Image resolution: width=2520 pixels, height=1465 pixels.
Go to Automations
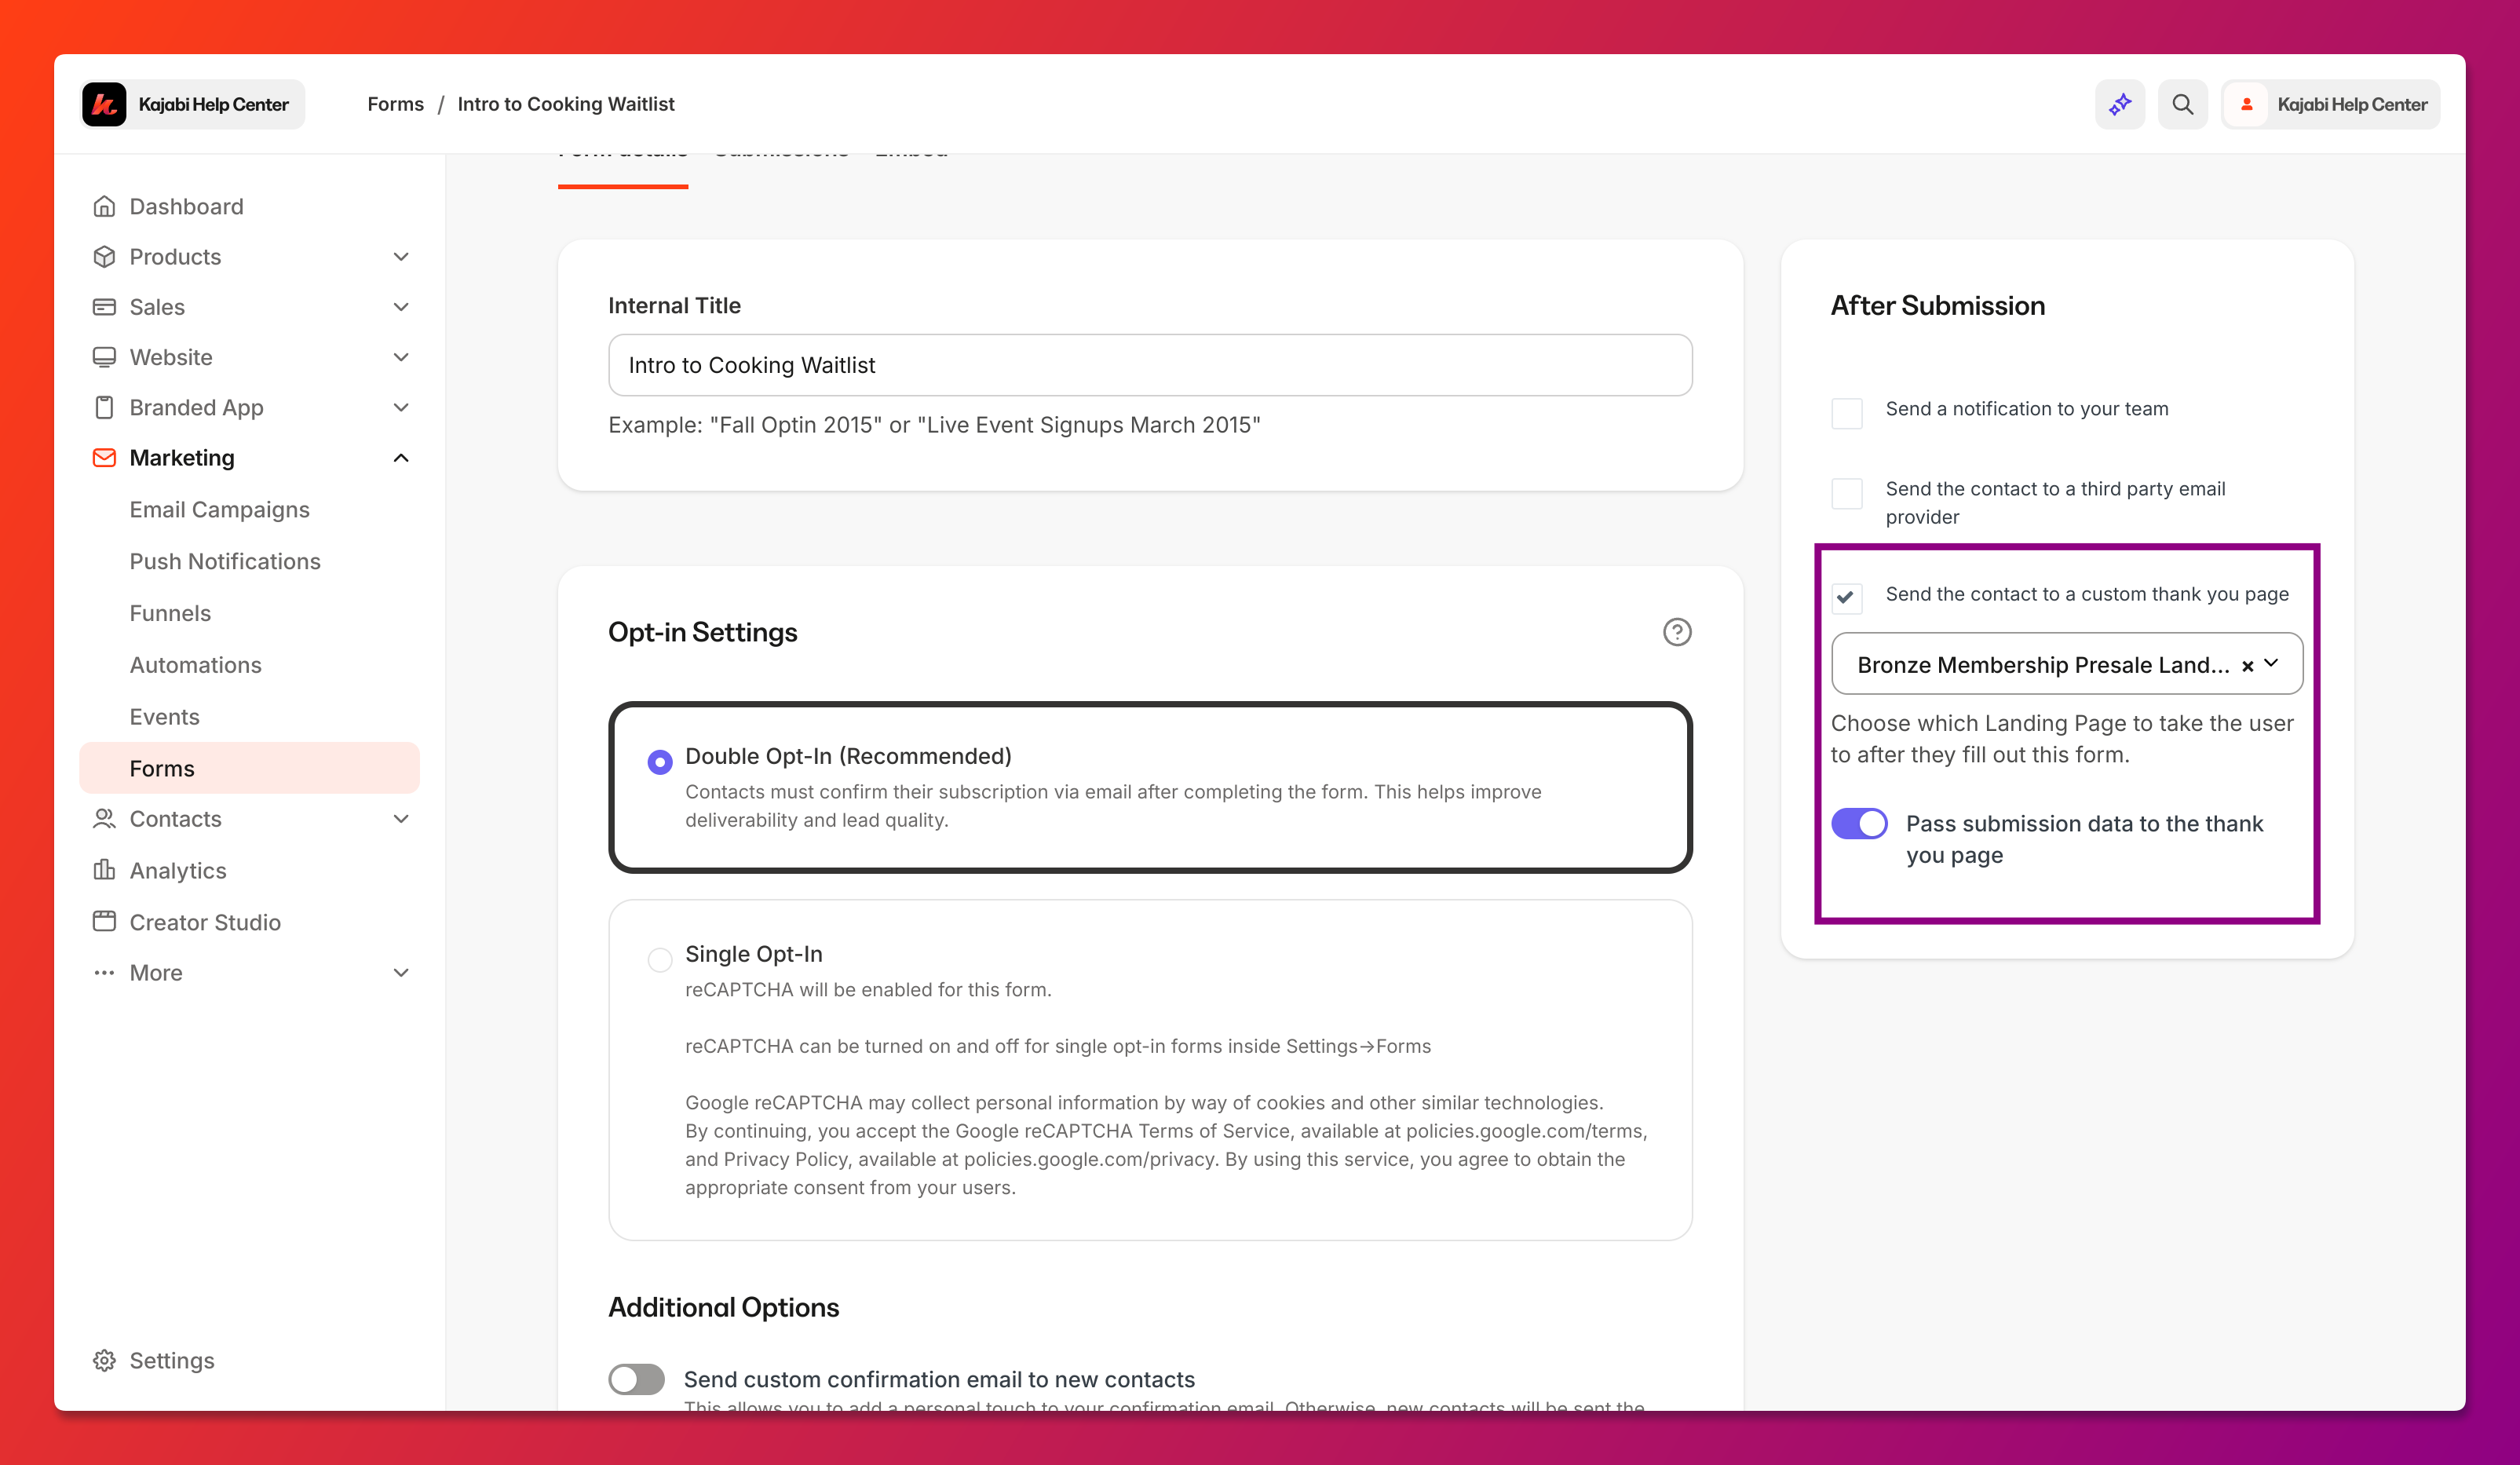pyautogui.click(x=195, y=665)
